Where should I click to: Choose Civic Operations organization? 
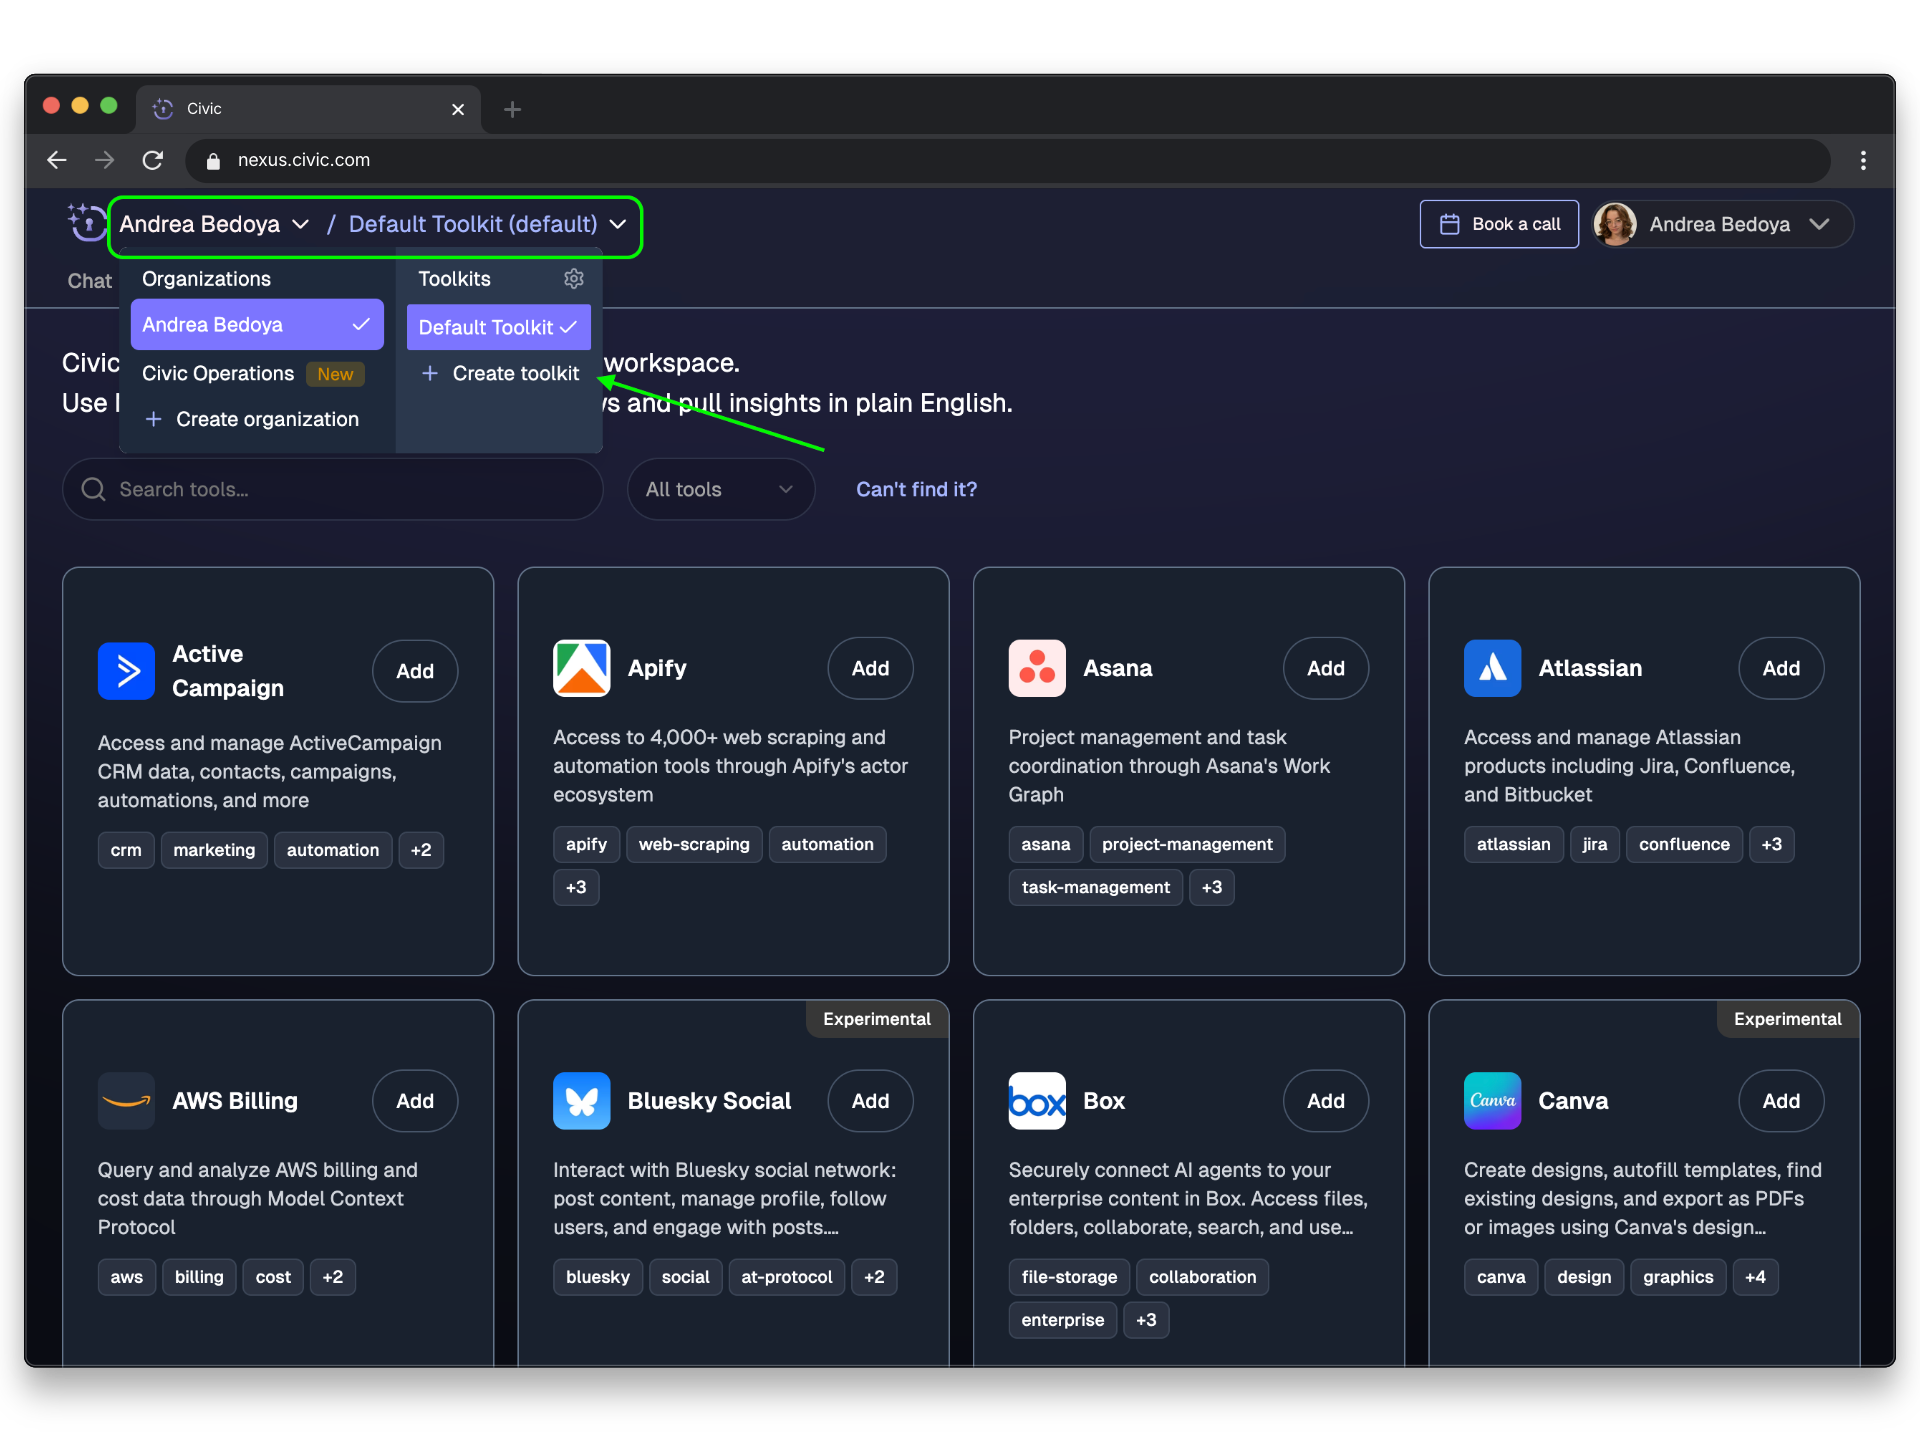pos(218,374)
